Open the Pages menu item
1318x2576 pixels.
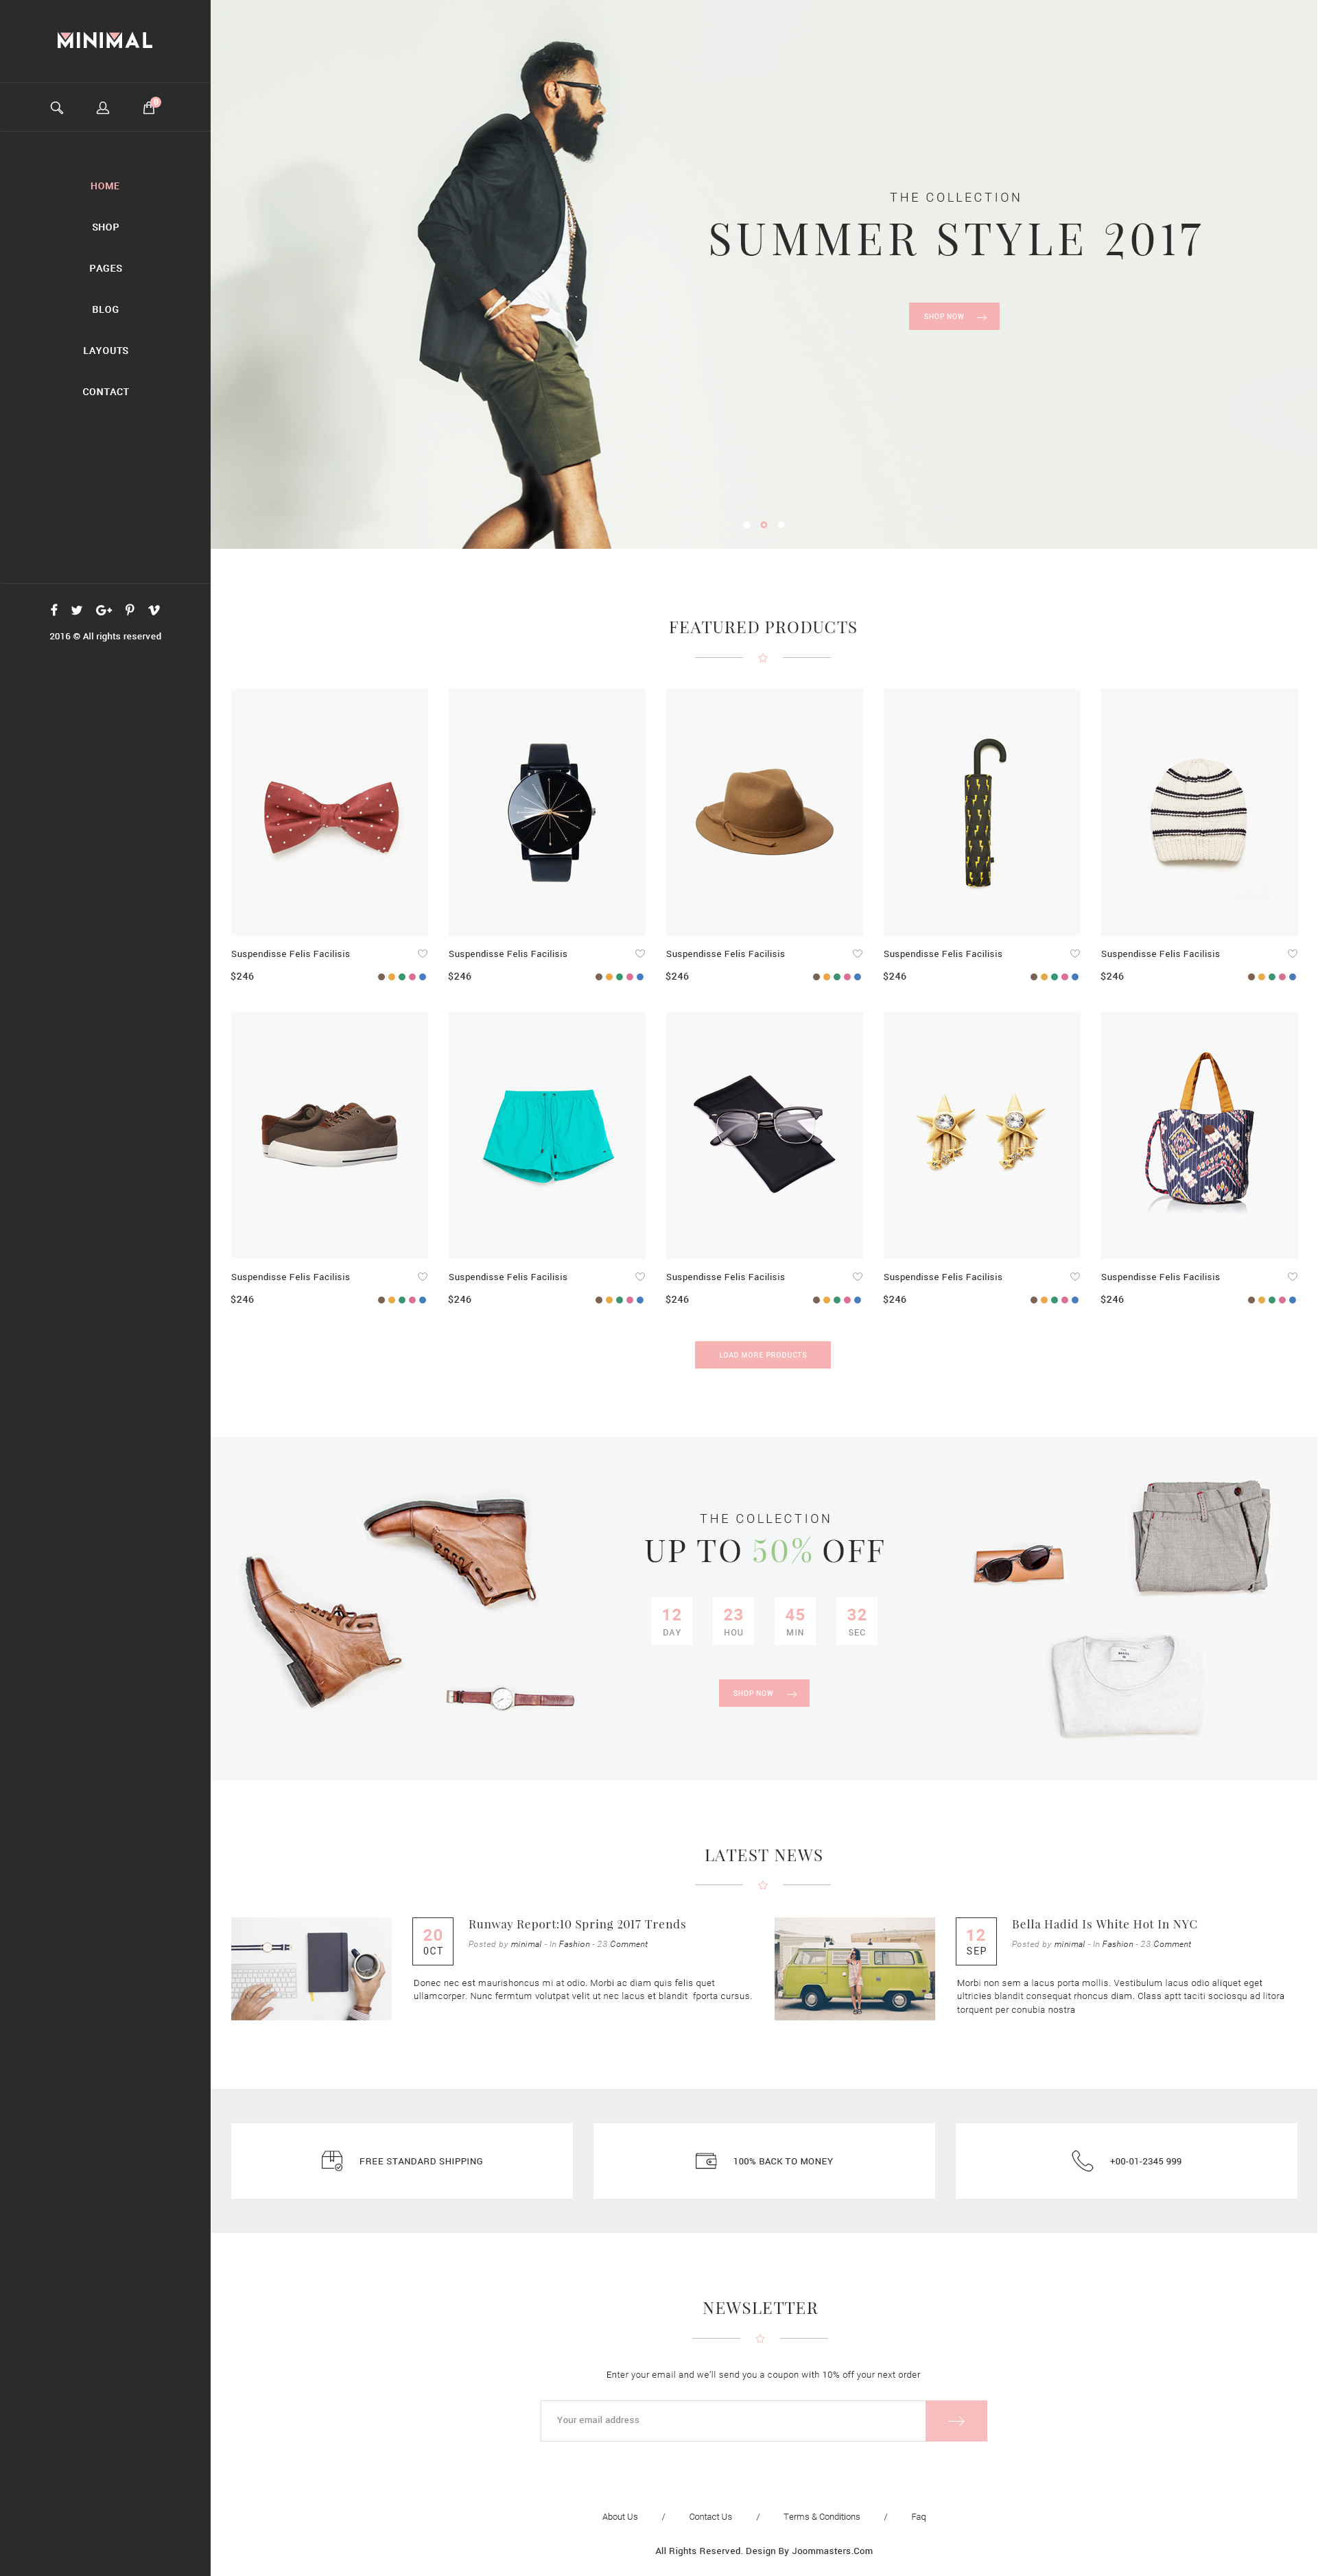[105, 268]
